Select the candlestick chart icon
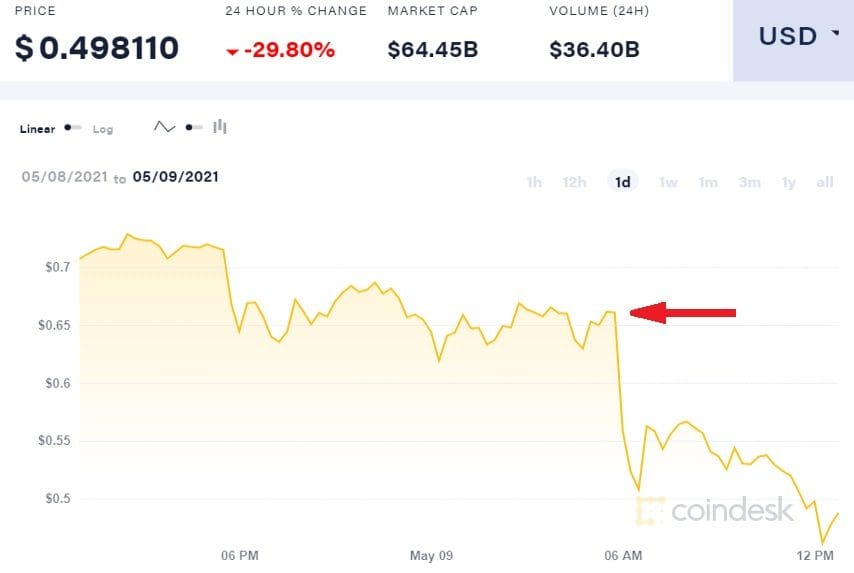The height and width of the screenshot is (573, 854). click(x=220, y=127)
